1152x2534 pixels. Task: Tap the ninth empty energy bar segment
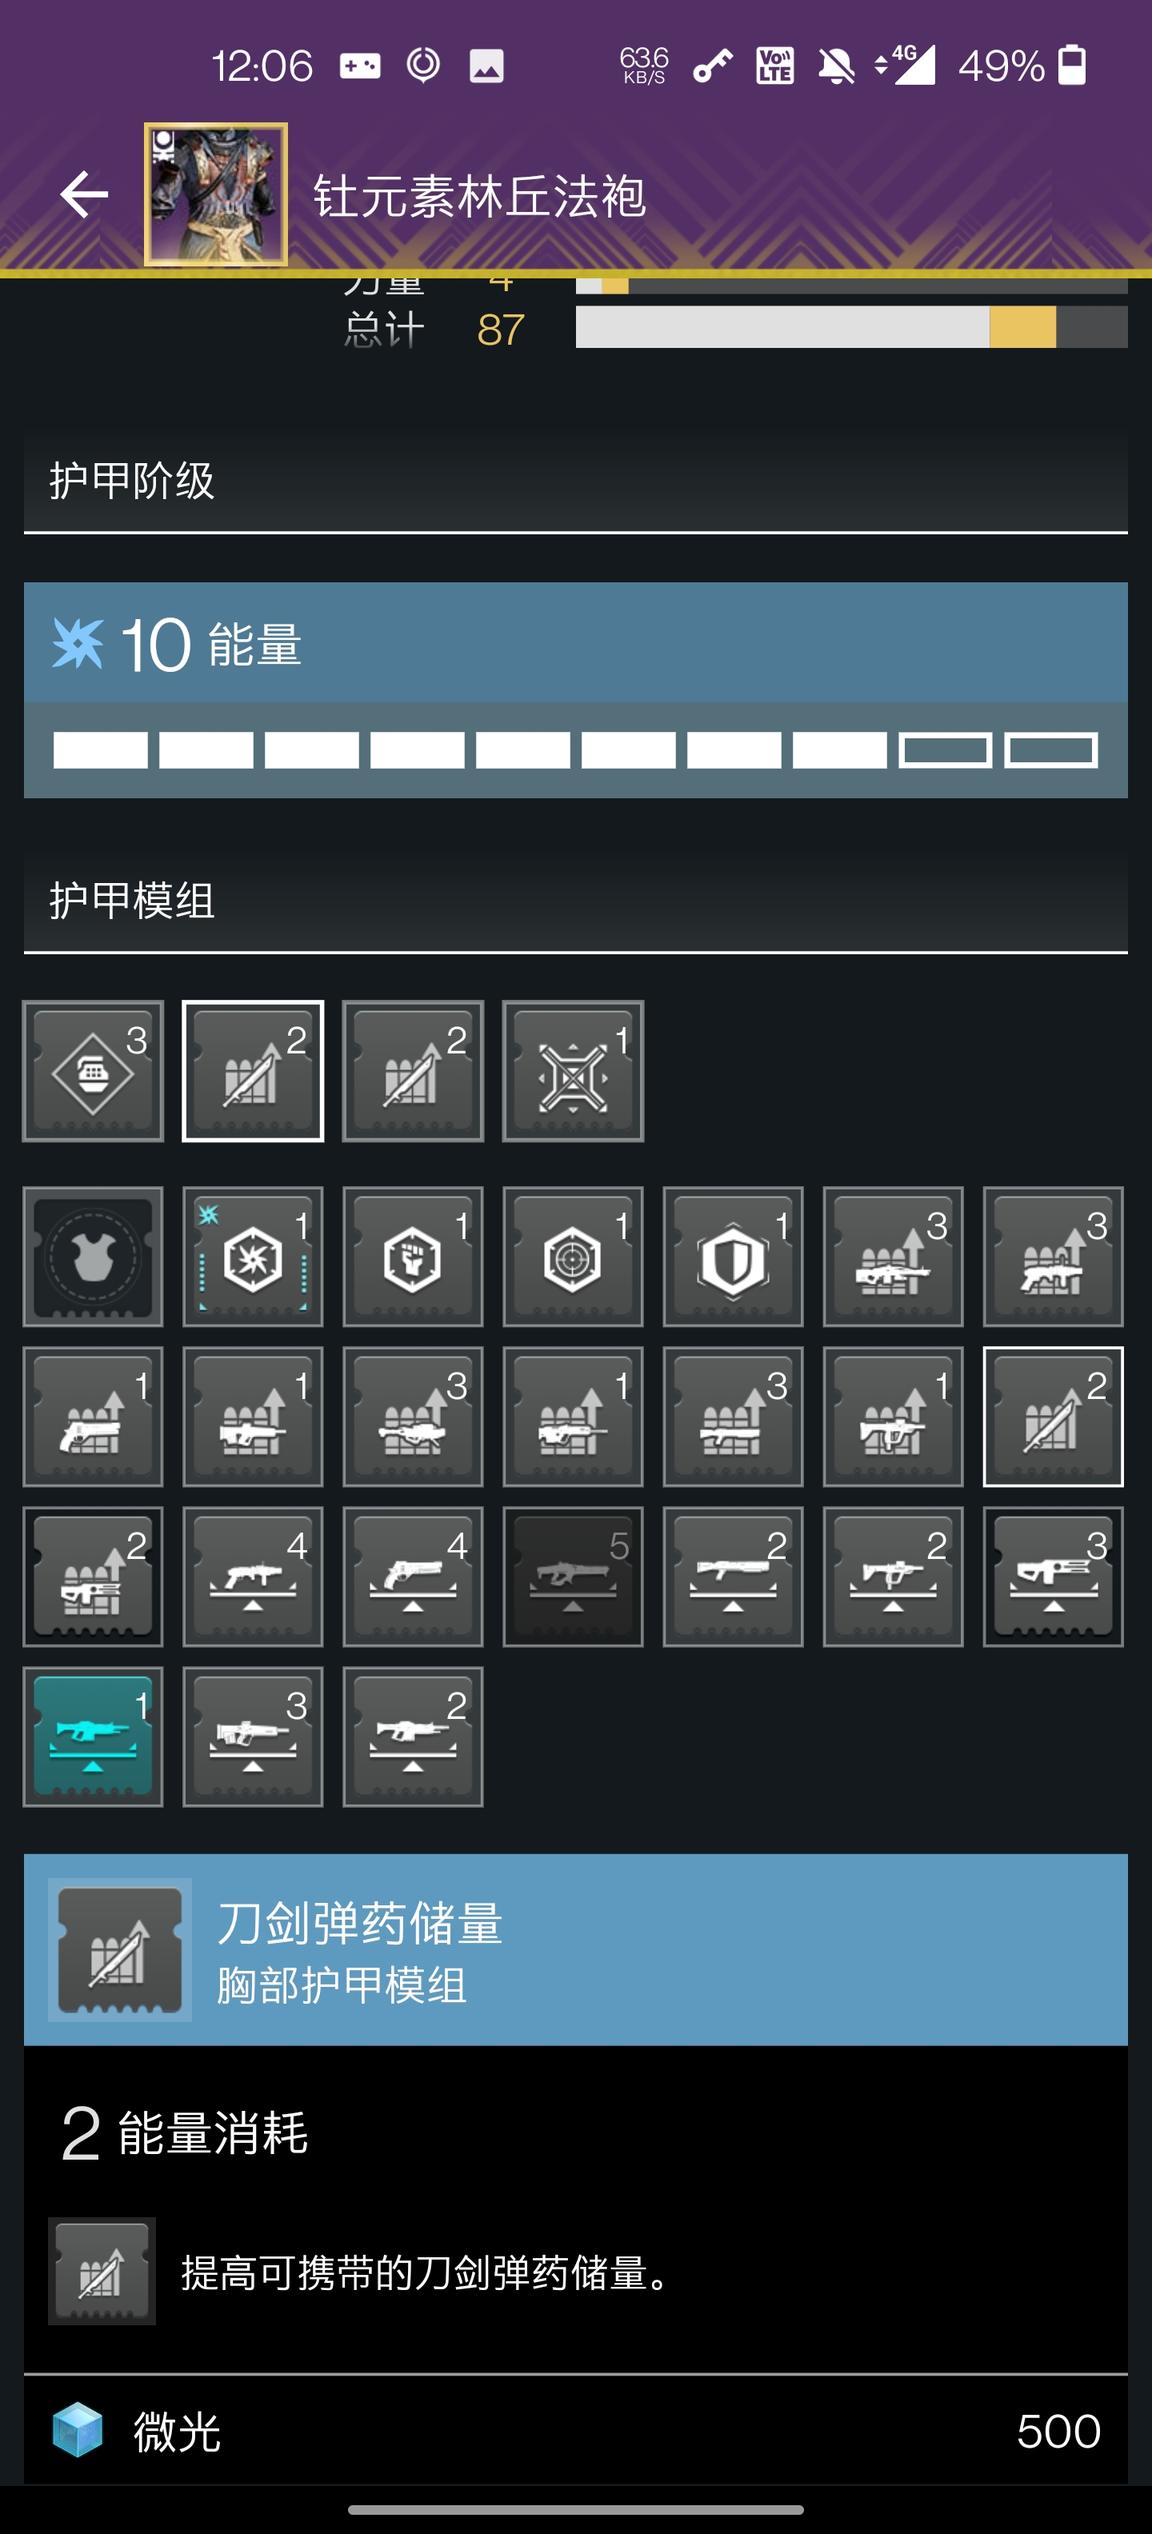tap(945, 750)
